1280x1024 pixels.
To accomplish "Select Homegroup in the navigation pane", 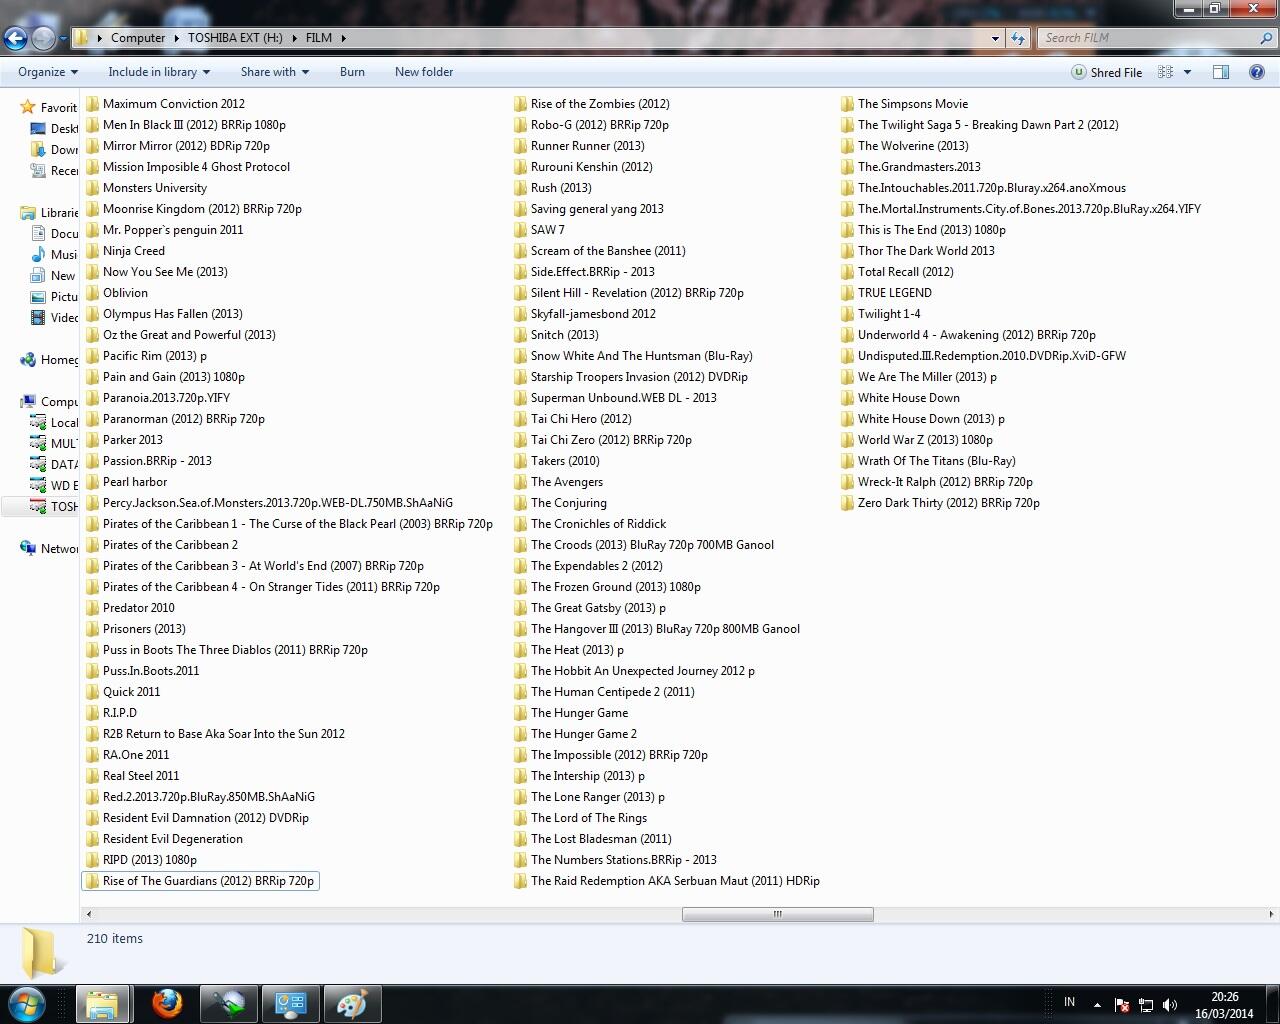I will click(49, 359).
